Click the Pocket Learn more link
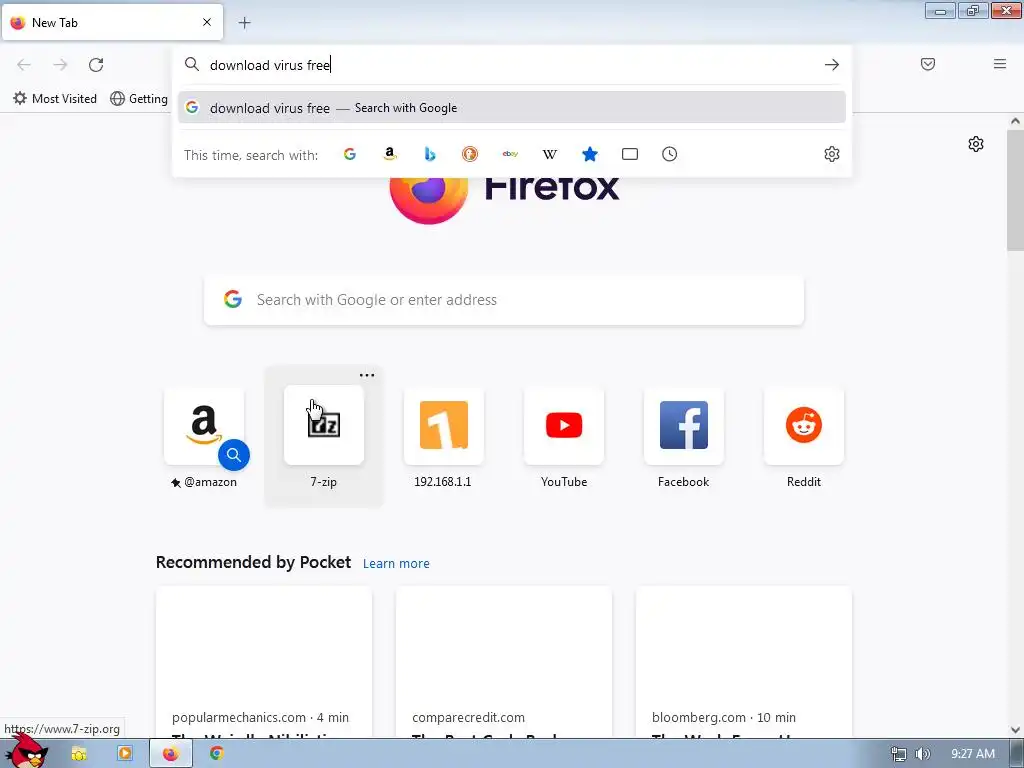The width and height of the screenshot is (1024, 768). [396, 564]
